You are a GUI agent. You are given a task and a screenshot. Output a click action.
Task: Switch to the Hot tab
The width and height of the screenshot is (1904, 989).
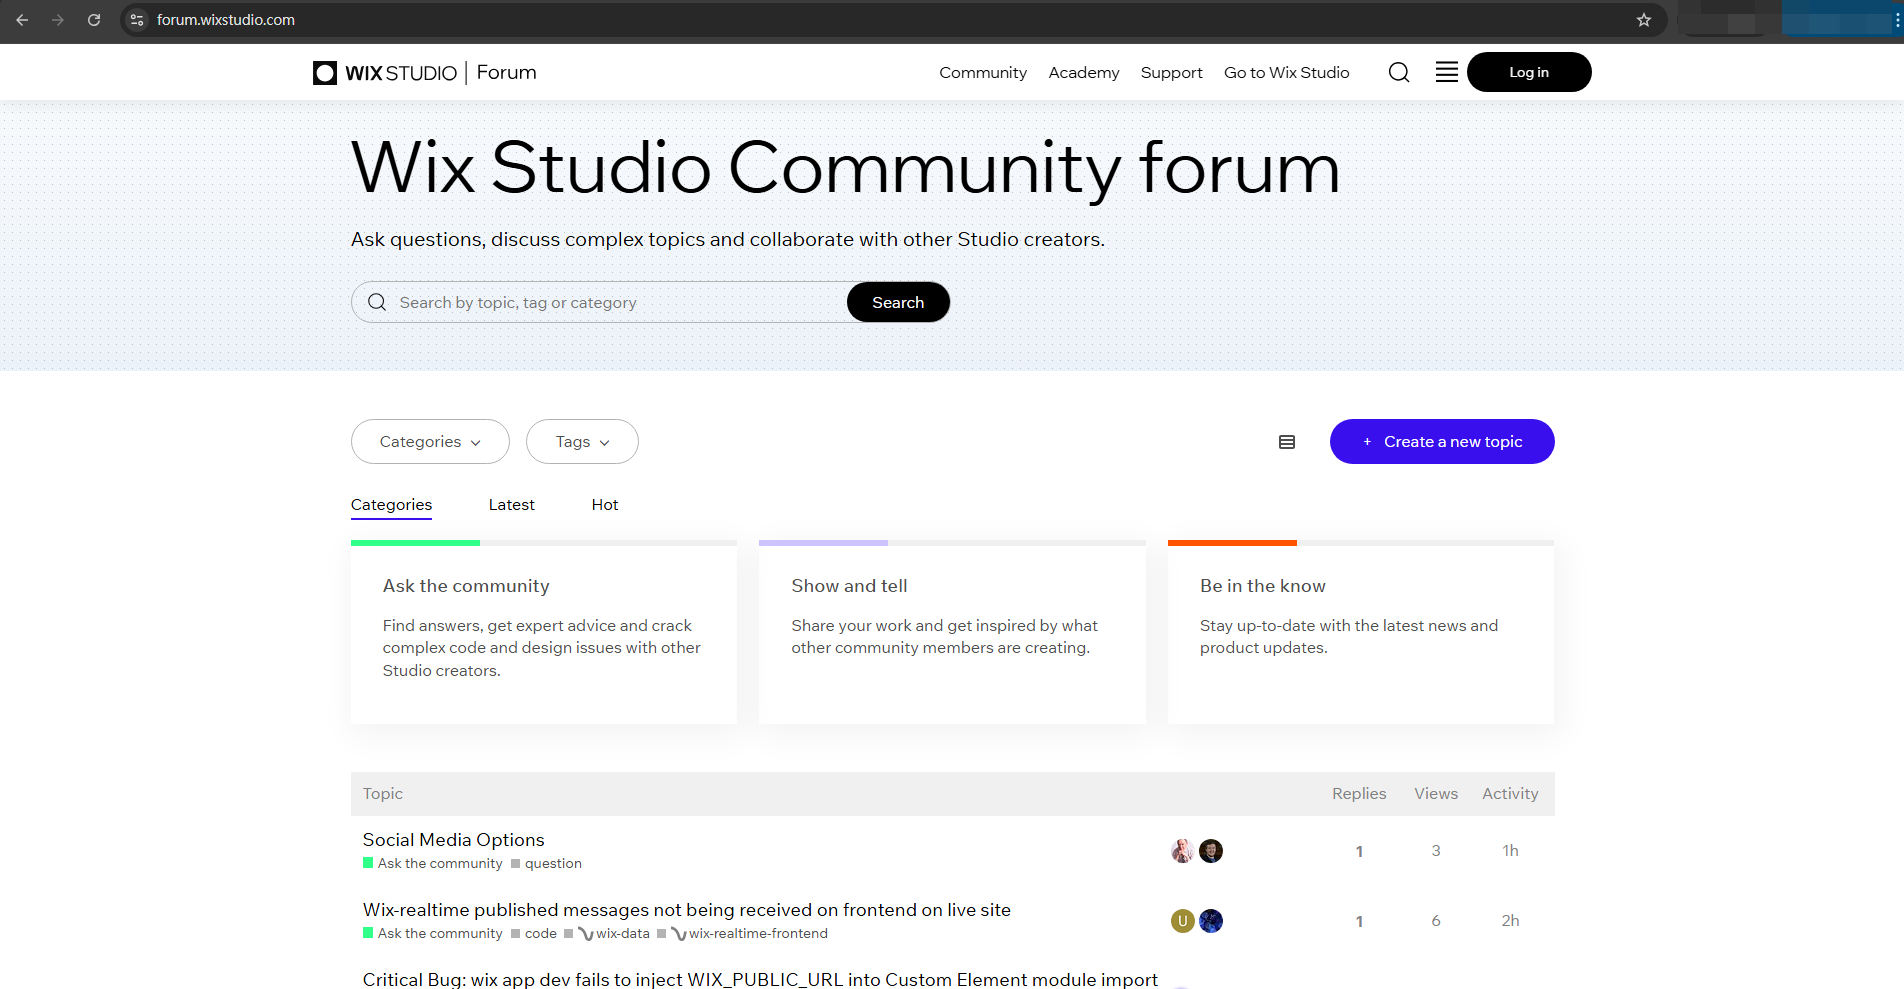coord(604,505)
